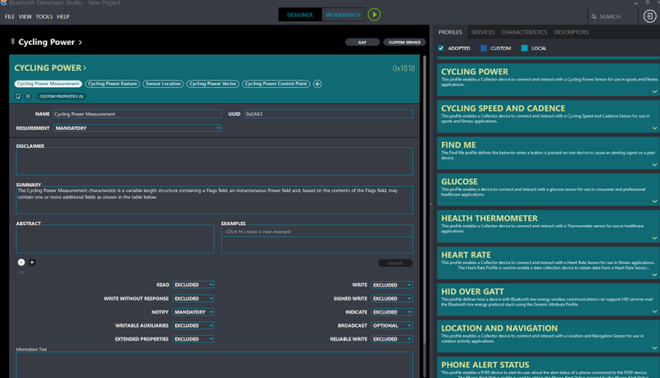Open the Notify property dropdown
Screen dimensions: 660x378
pyautogui.click(x=193, y=312)
